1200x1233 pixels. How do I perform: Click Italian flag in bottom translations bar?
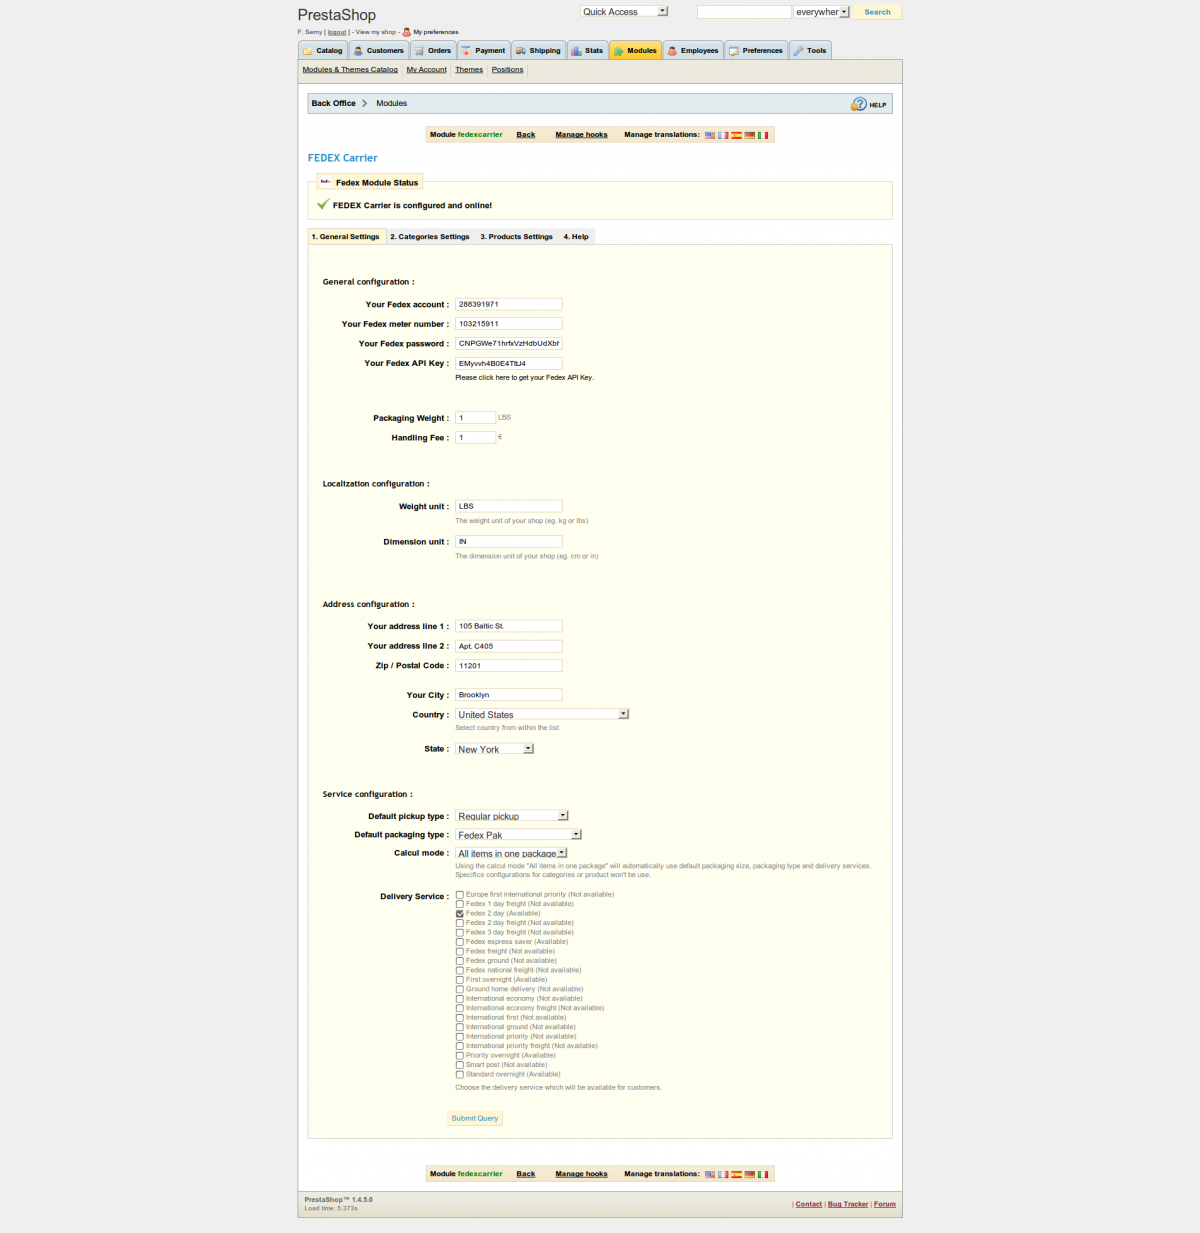[x=763, y=1175]
